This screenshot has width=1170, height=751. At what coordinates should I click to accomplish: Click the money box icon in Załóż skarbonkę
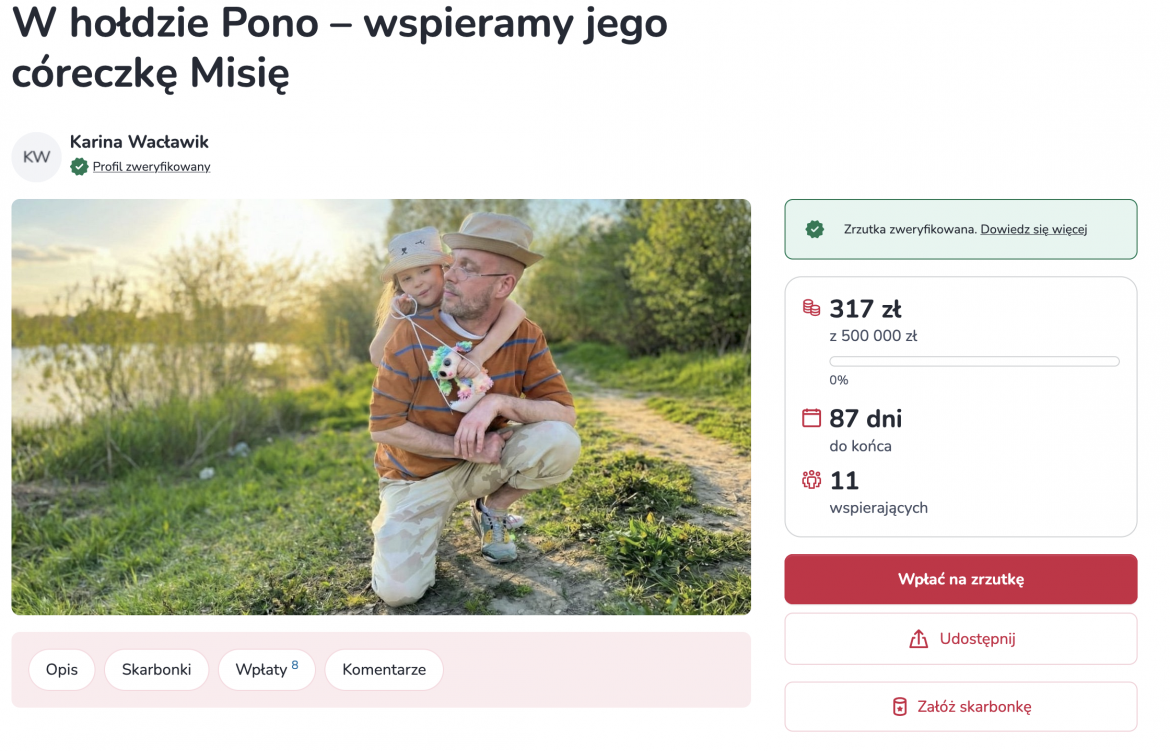(x=900, y=707)
